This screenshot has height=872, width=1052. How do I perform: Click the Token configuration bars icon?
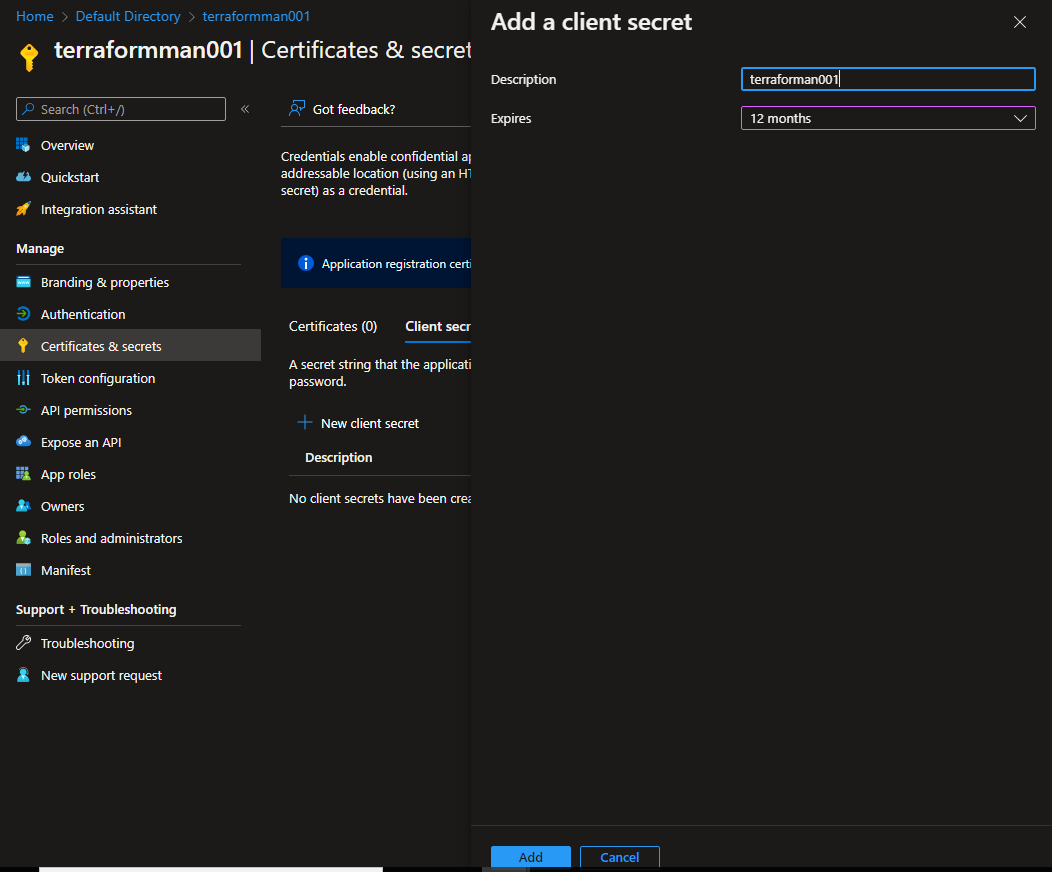click(23, 378)
